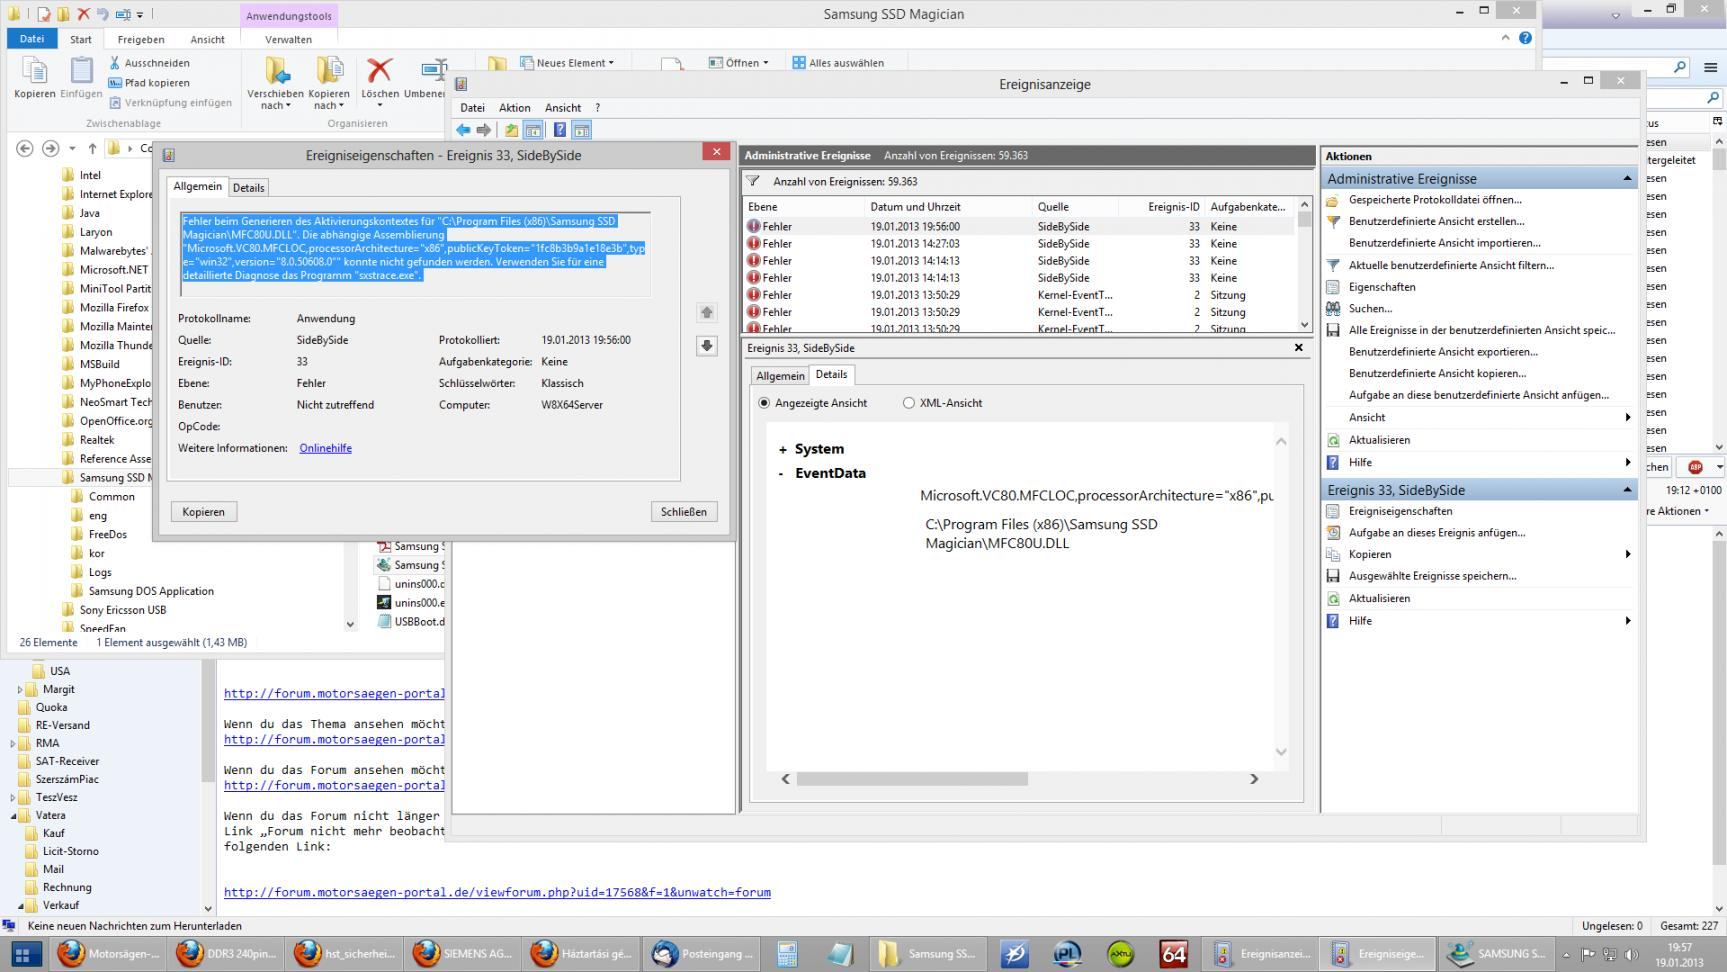Screen dimensions: 1727x972
Task: Click the horizontal scrollbar in event details
Action: [911, 779]
